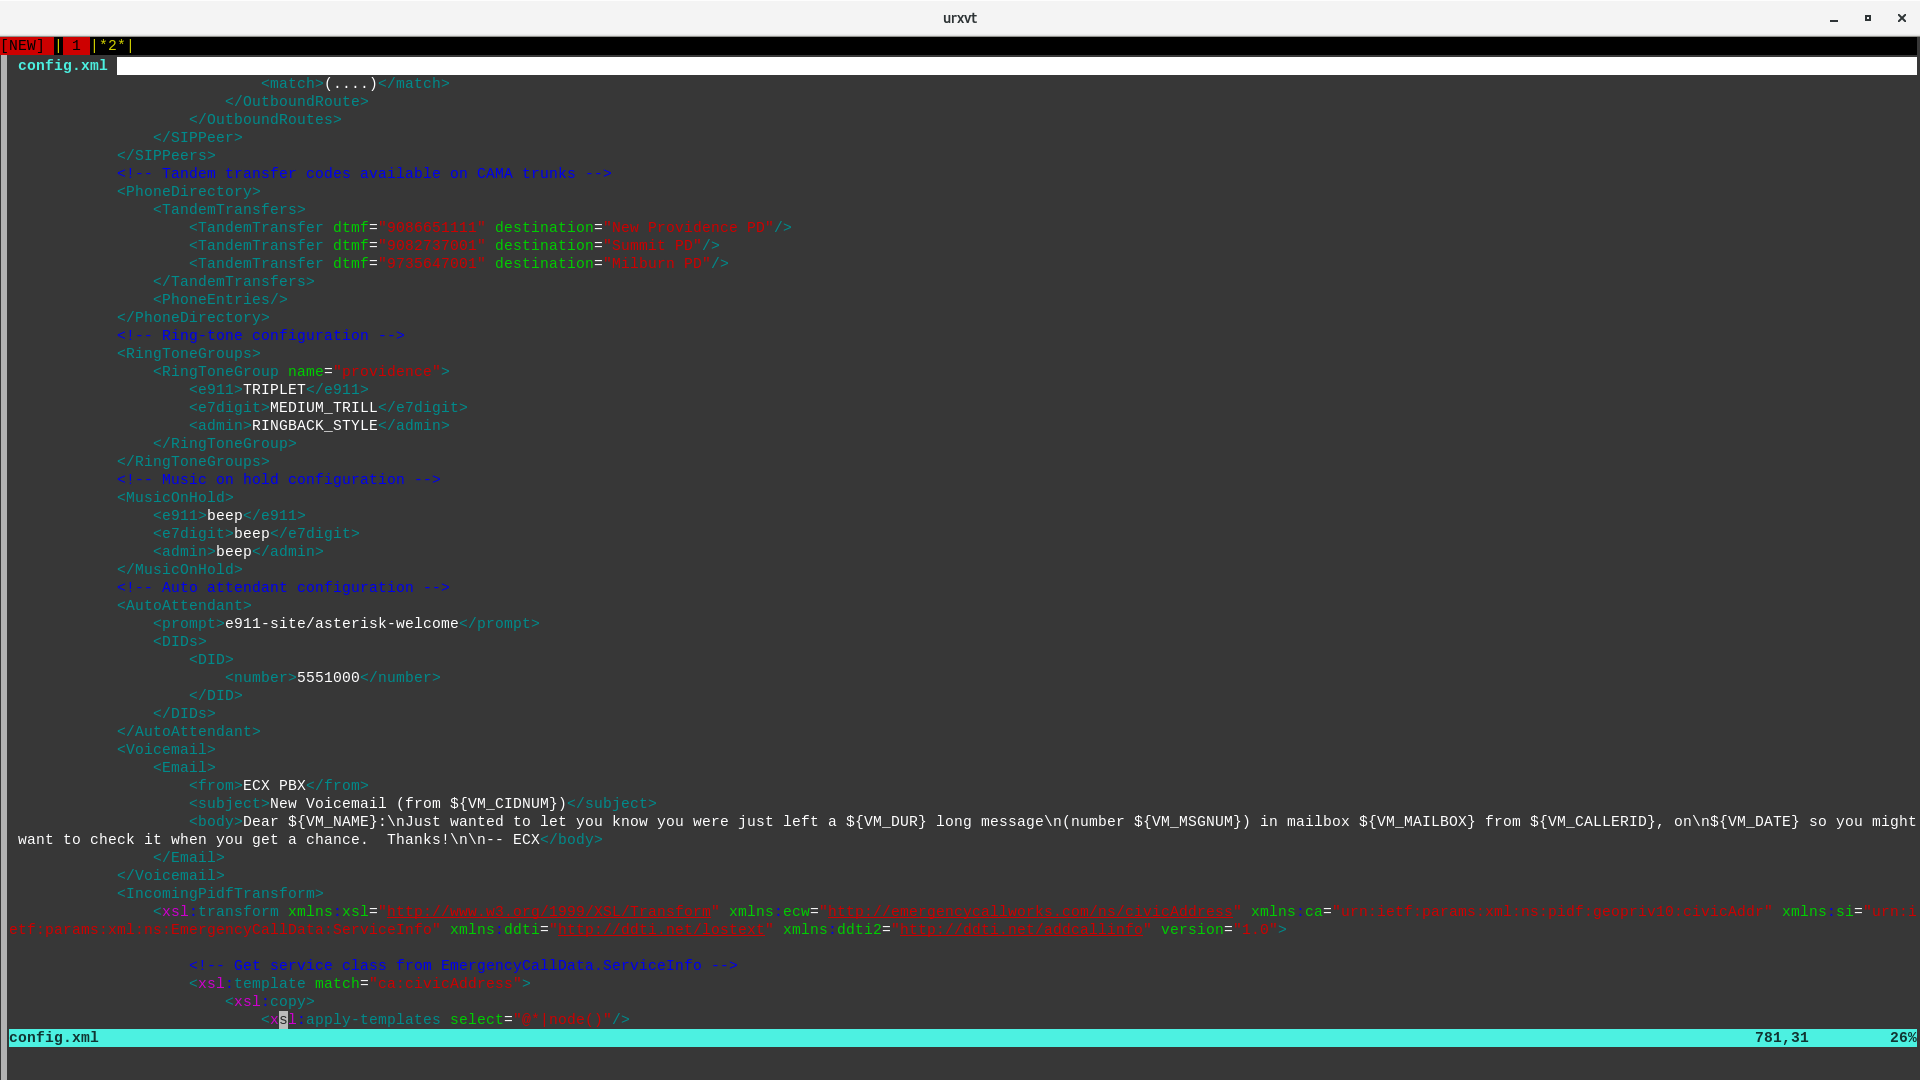
Task: Click the RINGBACK_STYLE value
Action: click(315, 426)
